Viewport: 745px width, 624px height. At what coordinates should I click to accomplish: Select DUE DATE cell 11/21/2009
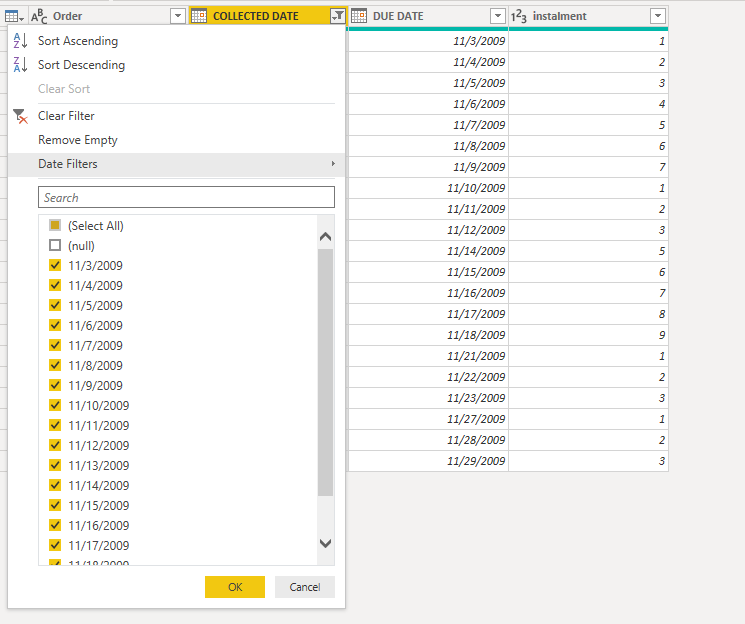429,356
